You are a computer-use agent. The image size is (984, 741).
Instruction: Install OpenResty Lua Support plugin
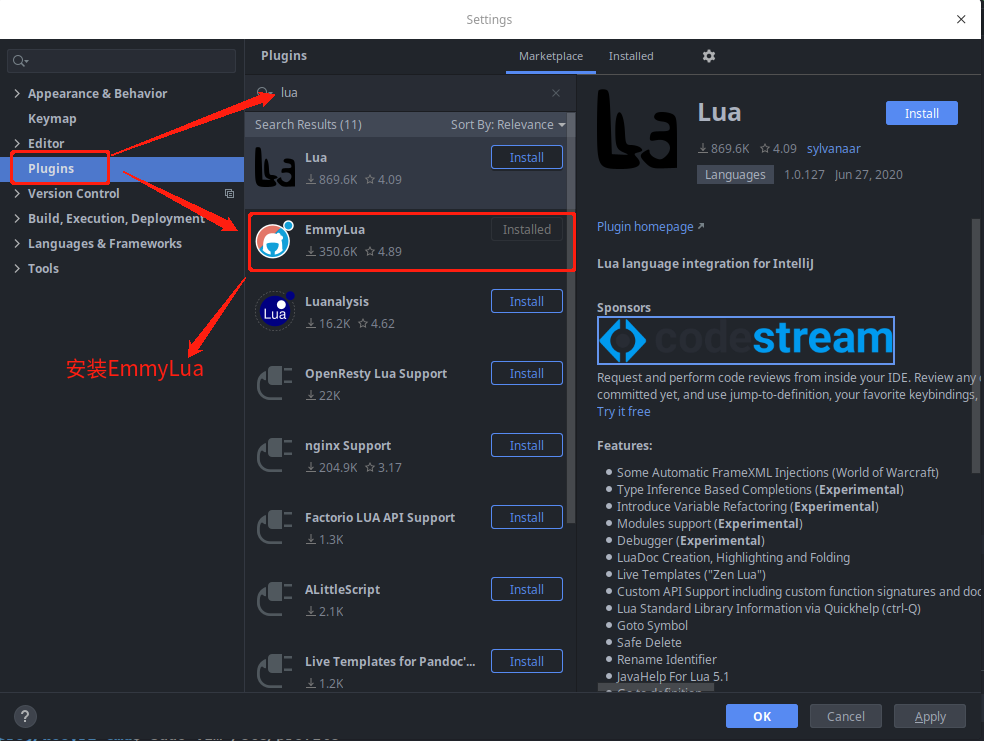click(527, 374)
